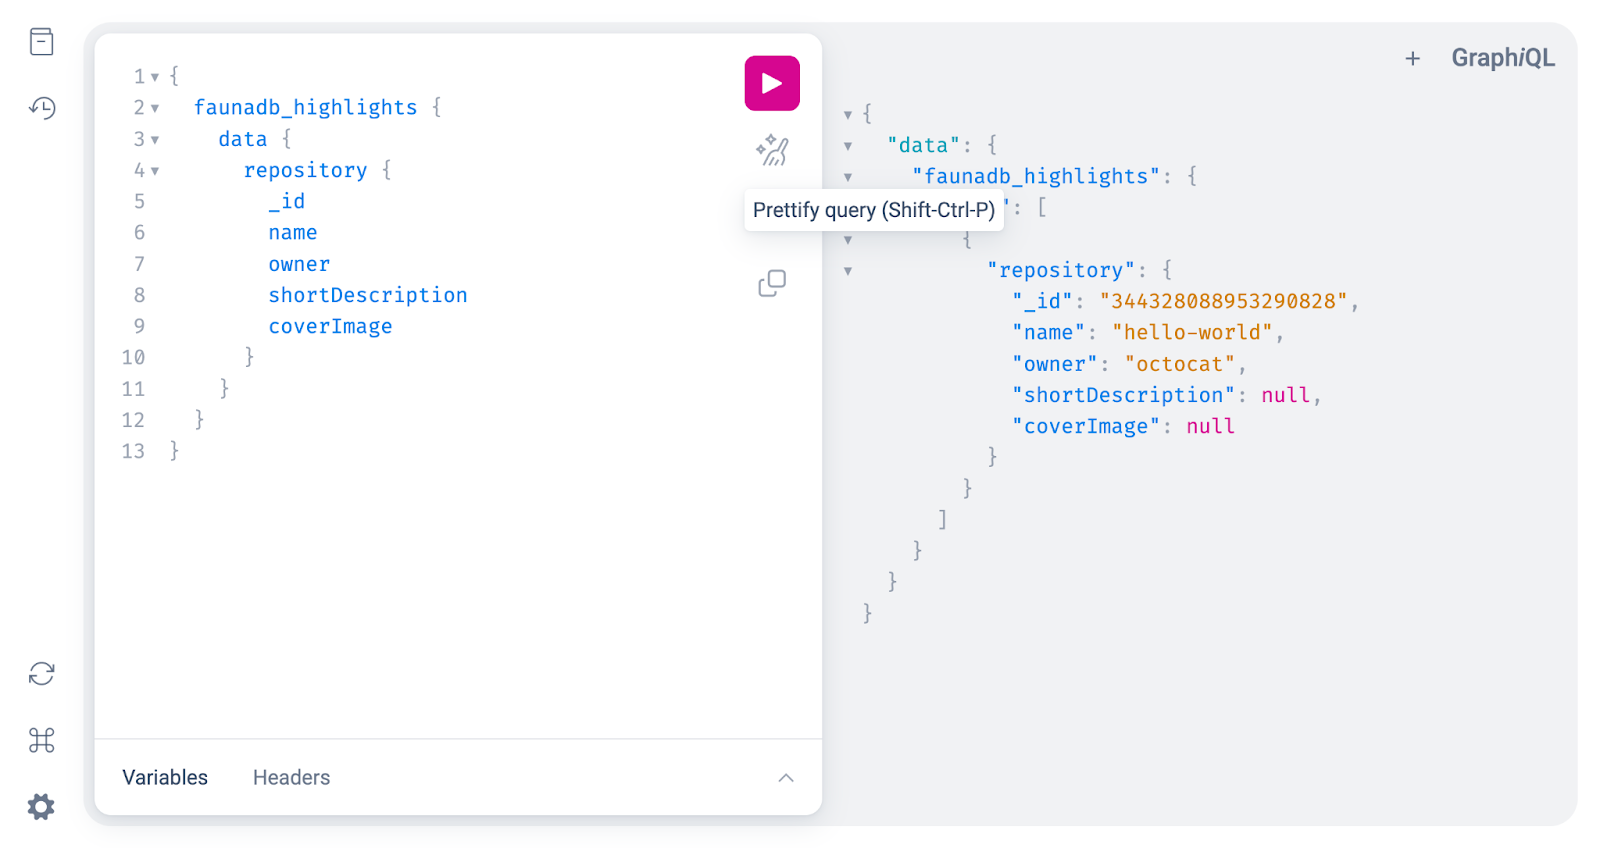
Task: Click the GraphiQL logo text
Action: (x=1503, y=58)
